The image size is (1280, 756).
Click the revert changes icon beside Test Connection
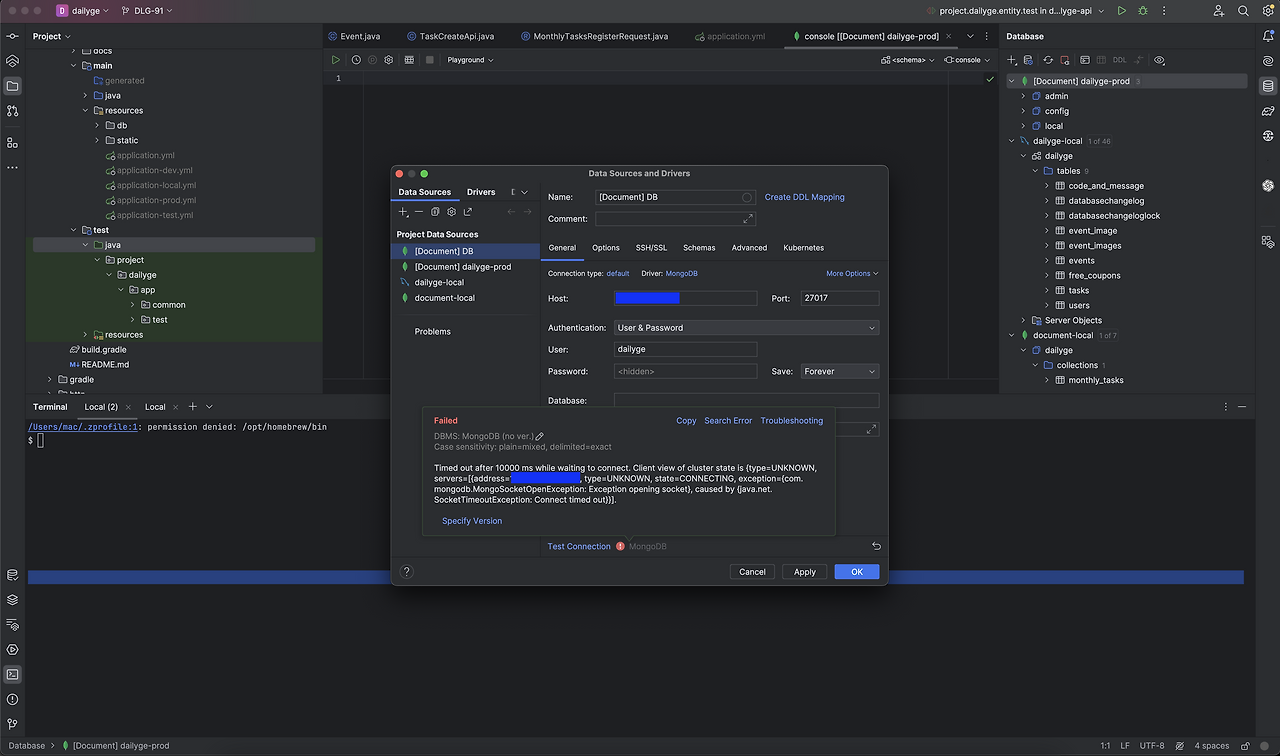[x=876, y=546]
